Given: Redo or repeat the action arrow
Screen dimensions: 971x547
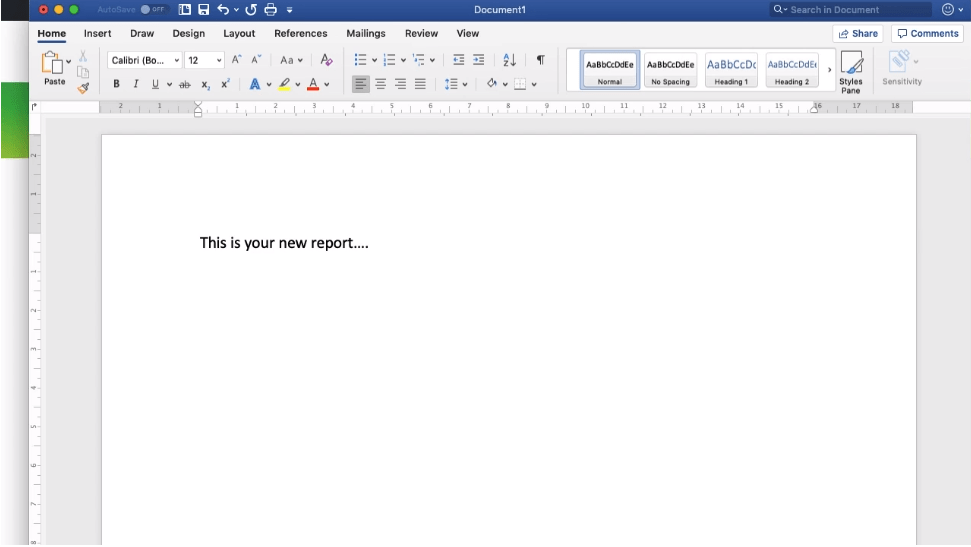Looking at the screenshot, I should tap(251, 9).
